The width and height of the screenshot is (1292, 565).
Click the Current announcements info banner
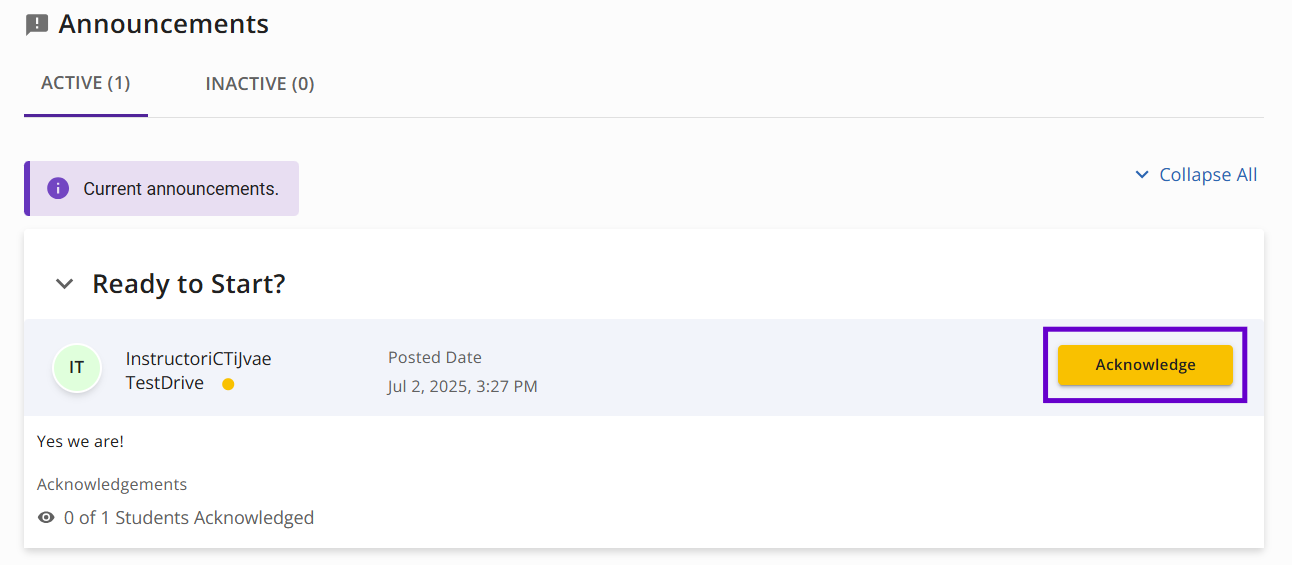tap(161, 188)
